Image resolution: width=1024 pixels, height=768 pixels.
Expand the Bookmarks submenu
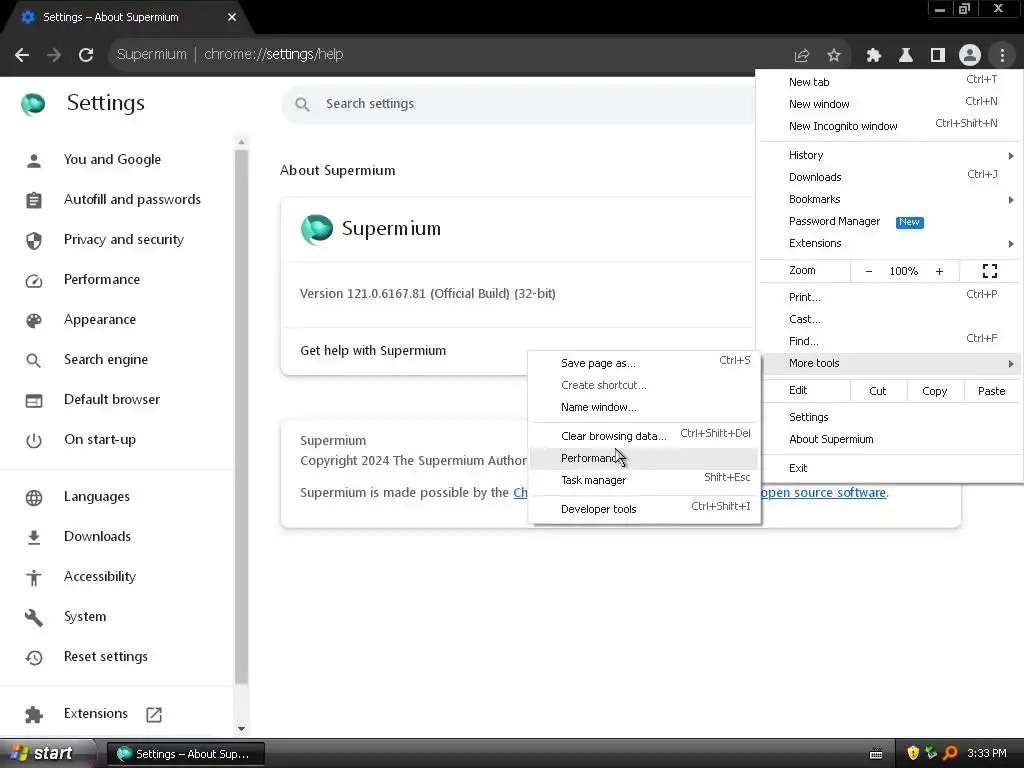click(890, 199)
